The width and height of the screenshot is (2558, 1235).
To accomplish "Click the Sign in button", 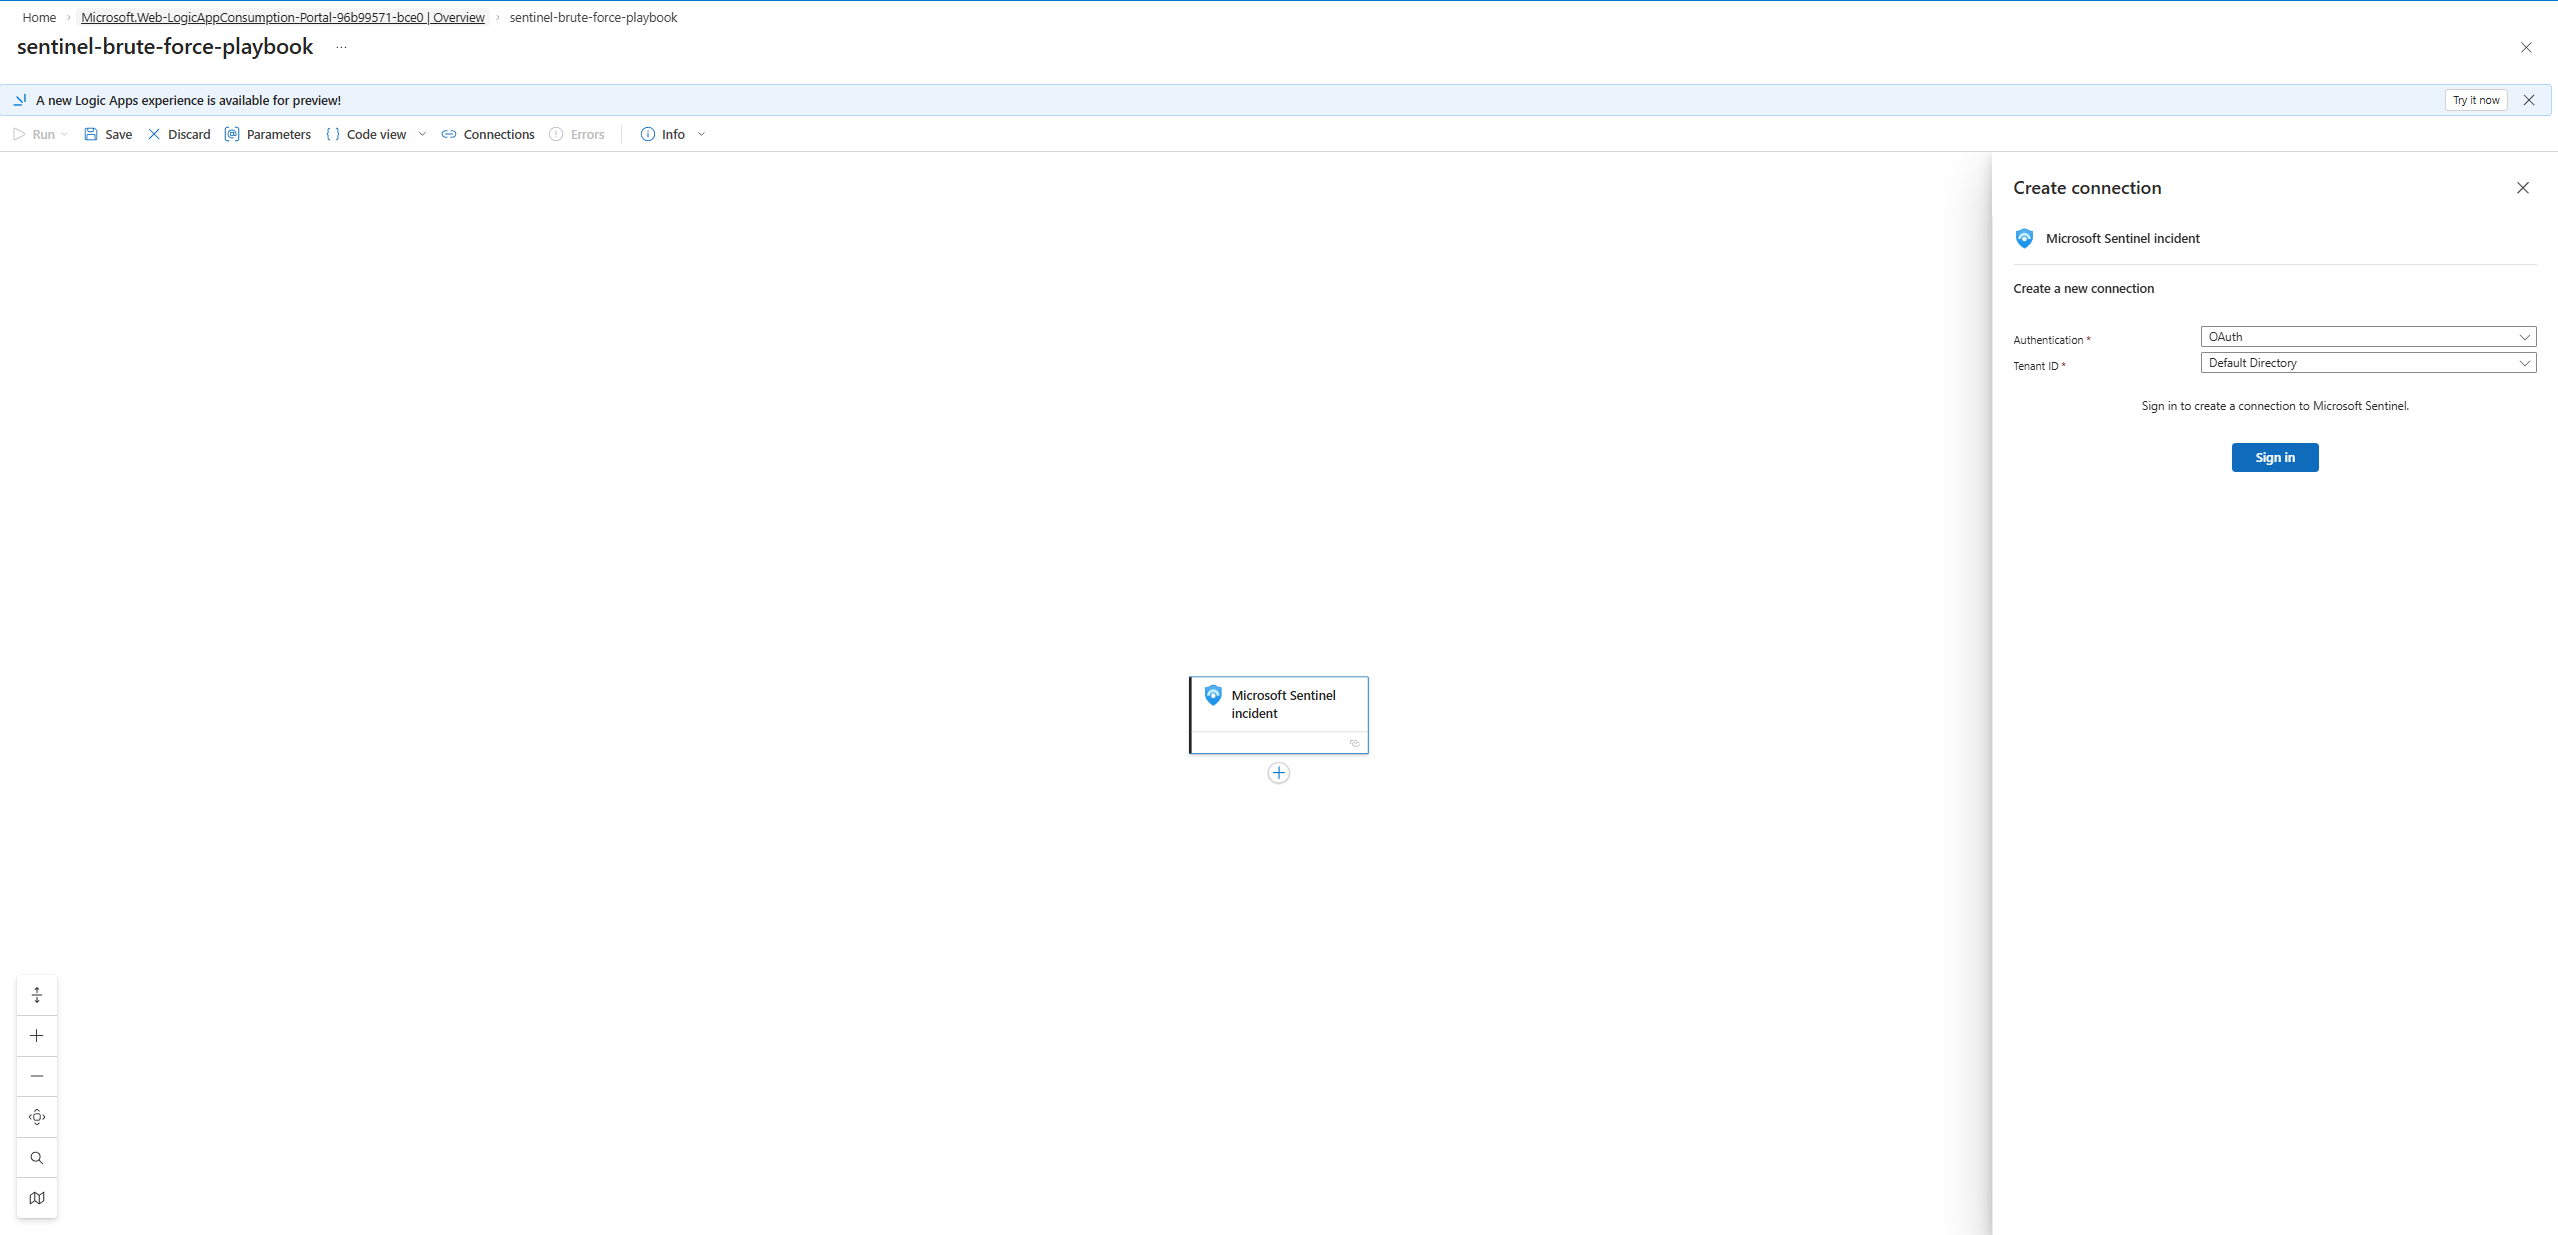I will 2274,457.
